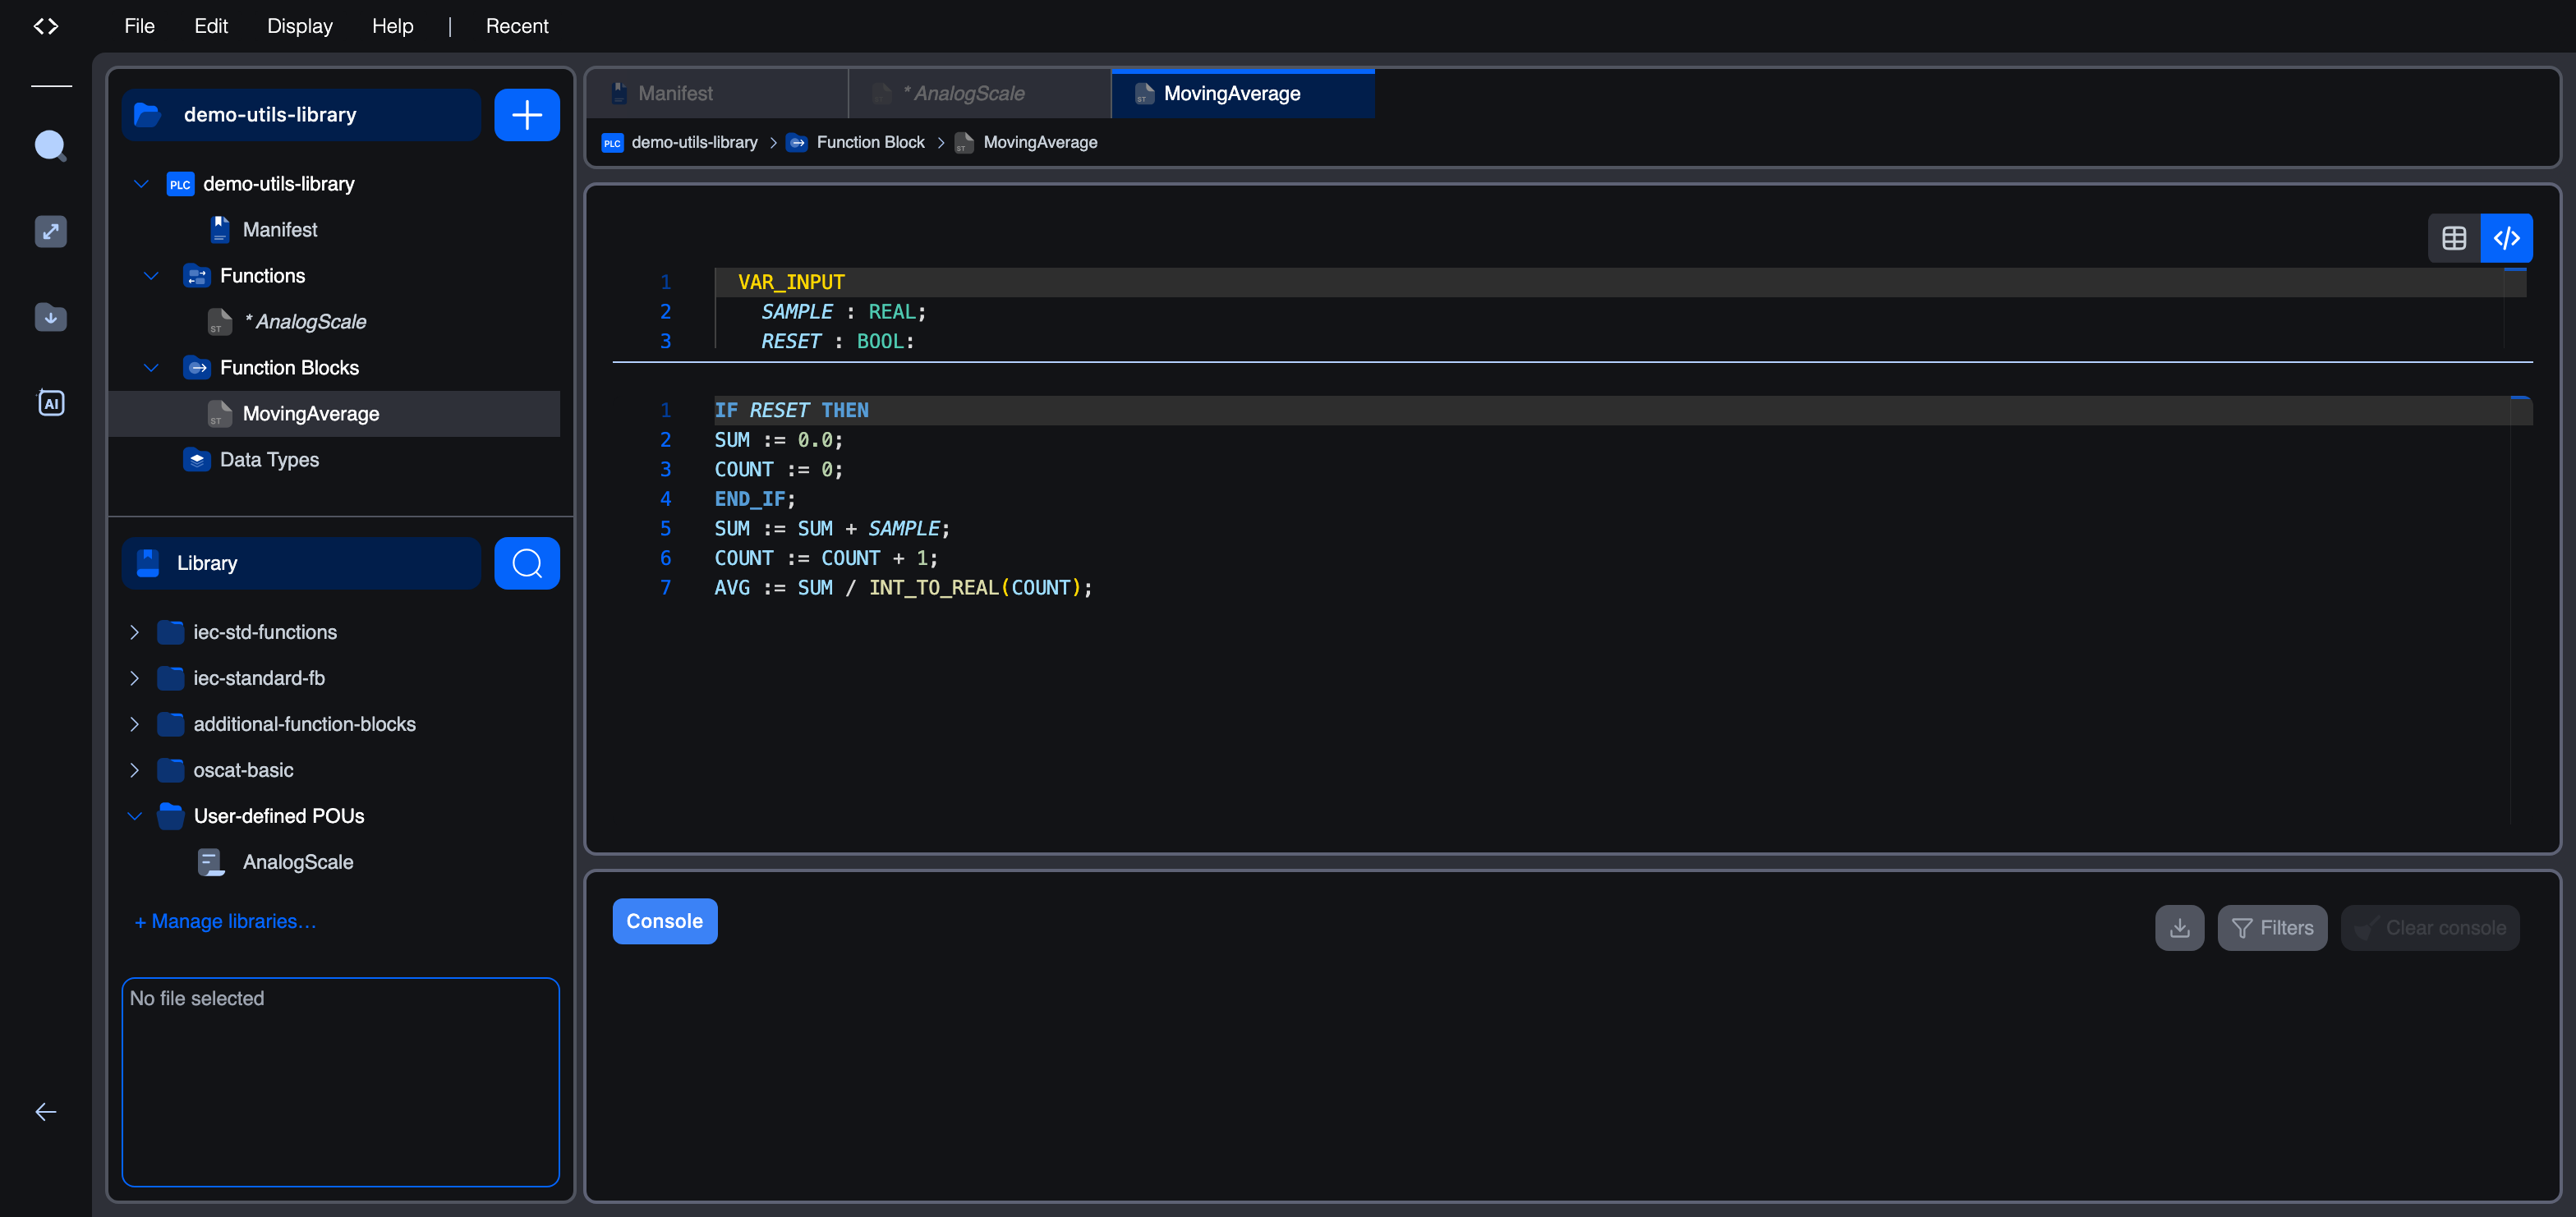
Task: Open the Display menu
Action: [x=300, y=26]
